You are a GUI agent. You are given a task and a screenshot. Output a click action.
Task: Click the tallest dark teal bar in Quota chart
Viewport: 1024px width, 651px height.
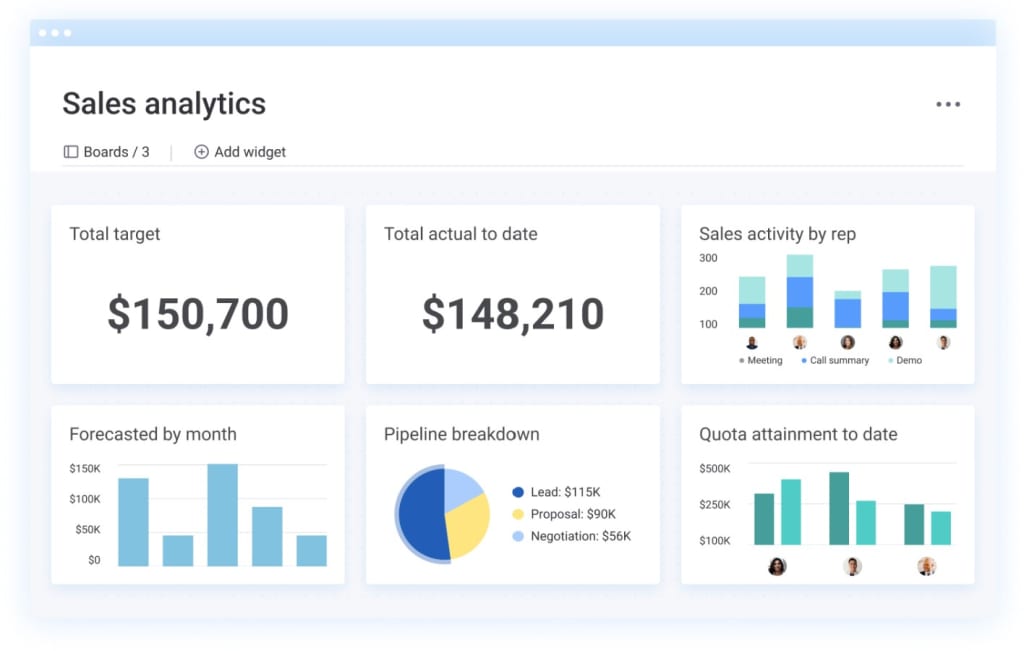click(x=839, y=509)
